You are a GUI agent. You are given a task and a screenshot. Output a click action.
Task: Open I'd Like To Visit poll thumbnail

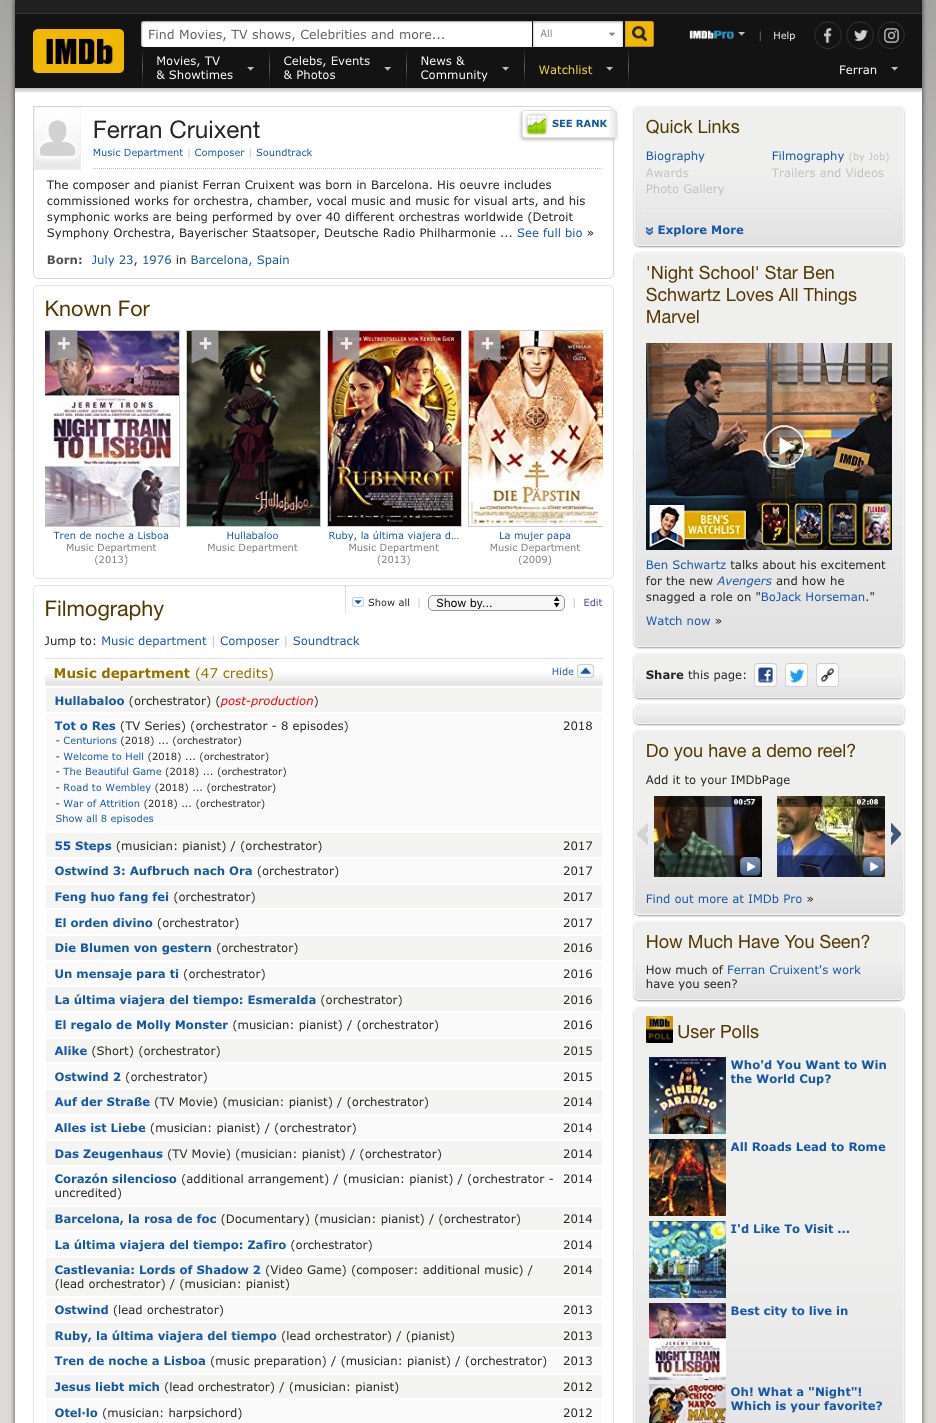pyautogui.click(x=687, y=1259)
